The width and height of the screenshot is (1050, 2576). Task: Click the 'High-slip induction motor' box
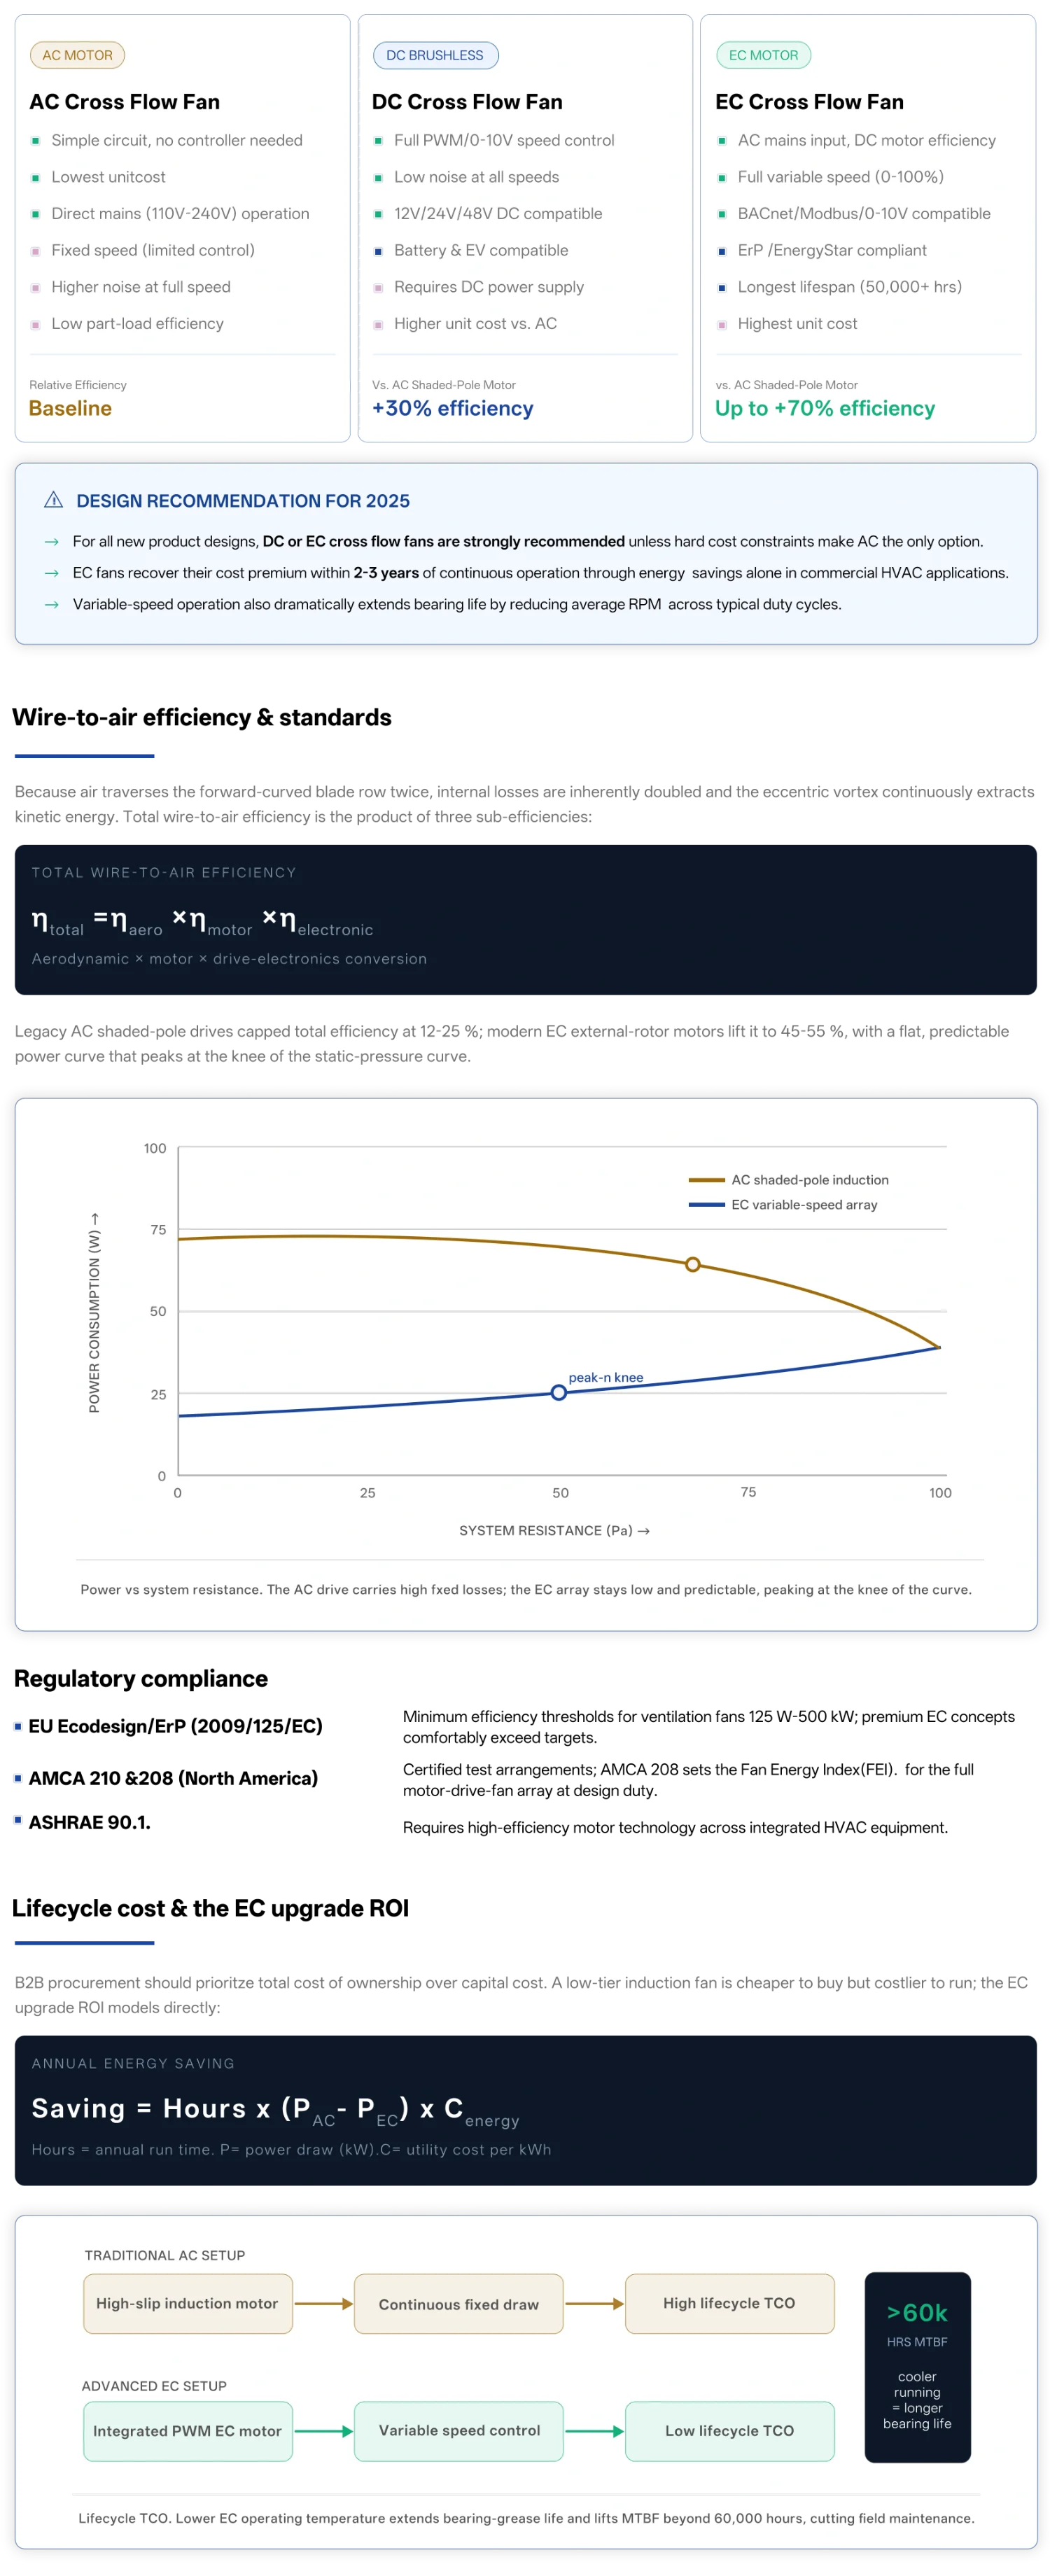click(x=188, y=2303)
